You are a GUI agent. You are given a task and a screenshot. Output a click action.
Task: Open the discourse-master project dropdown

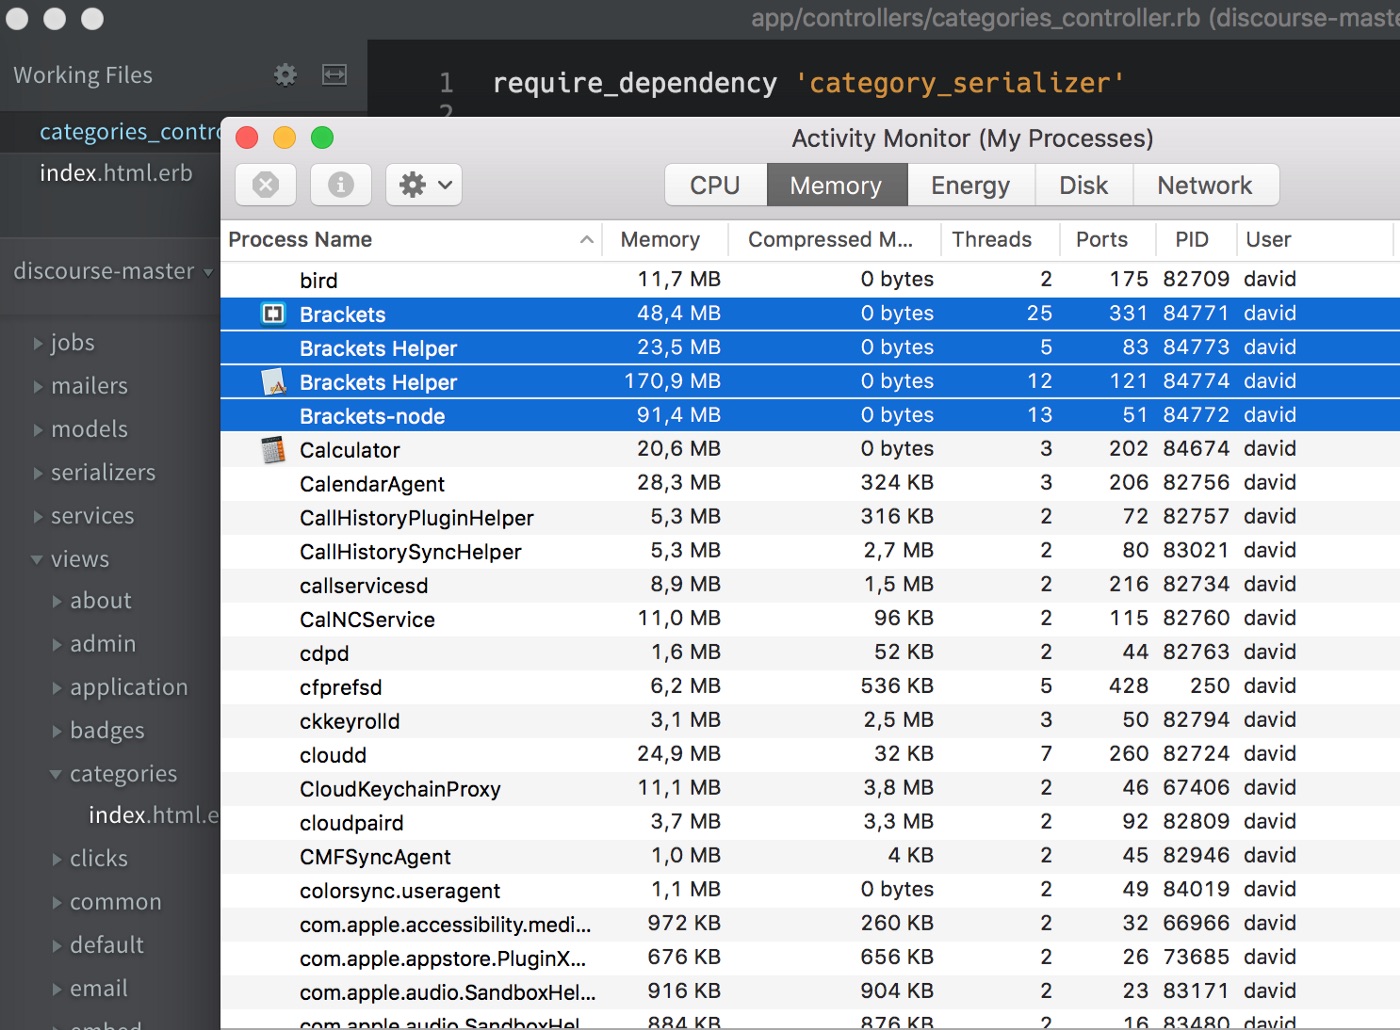[x=112, y=272]
